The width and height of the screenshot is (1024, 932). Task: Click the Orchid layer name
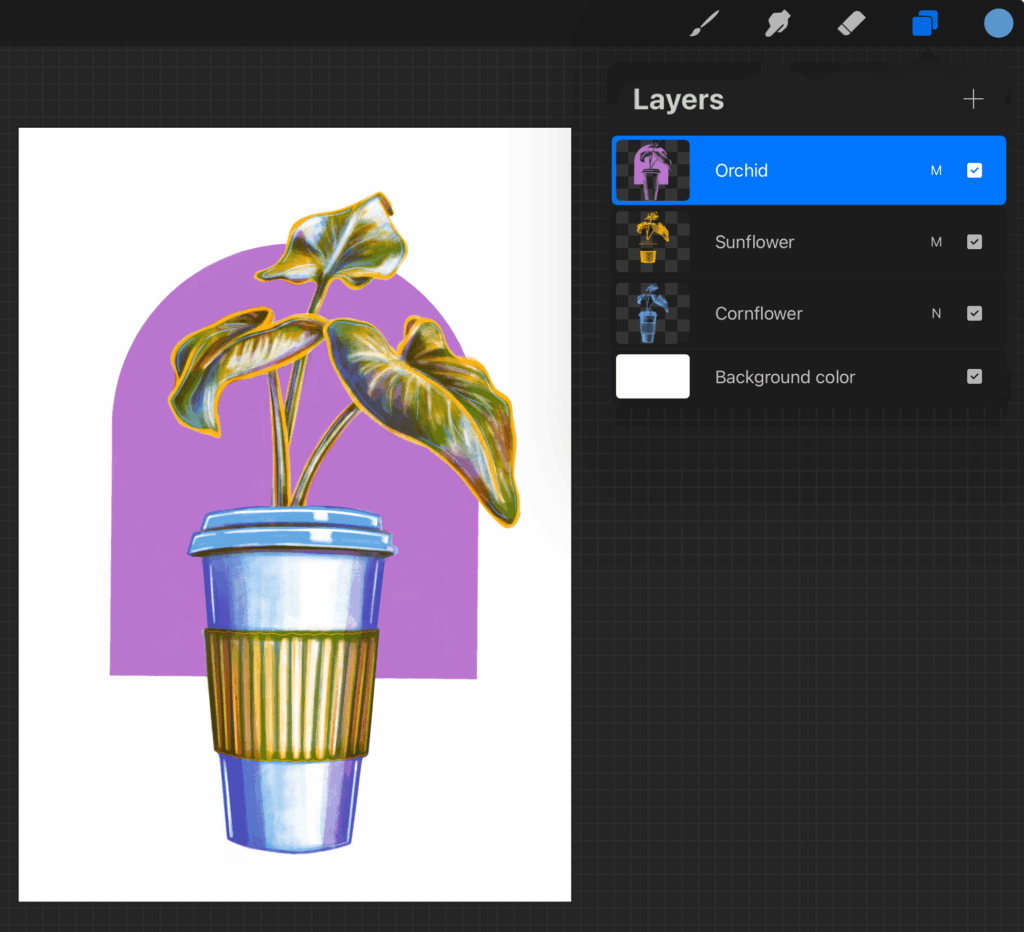tap(741, 171)
